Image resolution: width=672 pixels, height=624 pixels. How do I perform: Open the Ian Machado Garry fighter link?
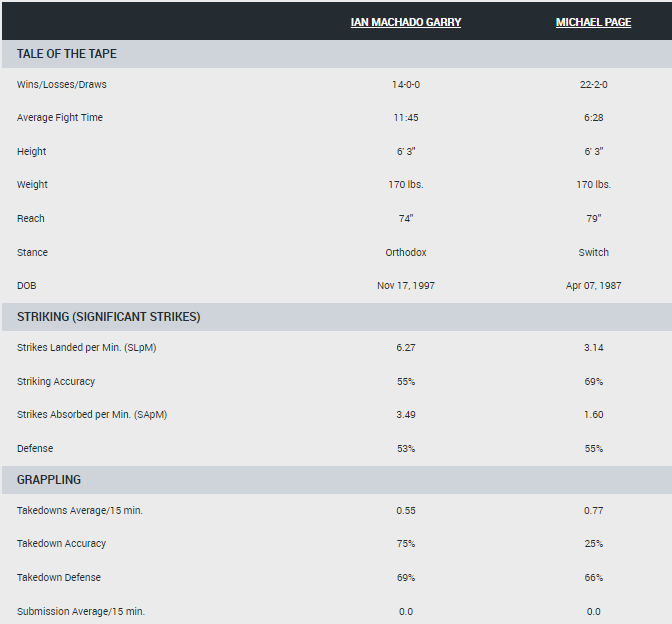405,22
